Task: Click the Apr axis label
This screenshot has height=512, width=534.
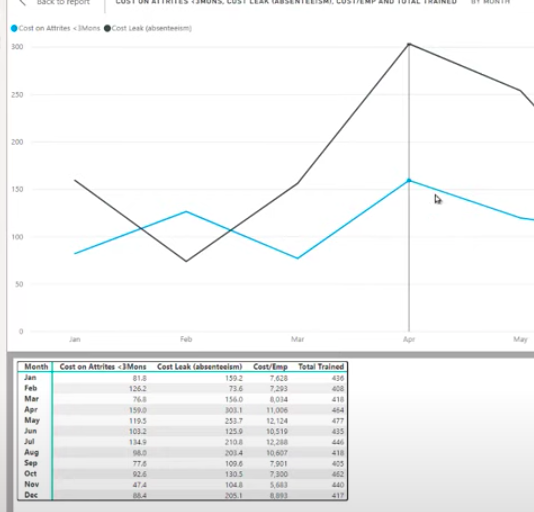Action: click(x=409, y=339)
